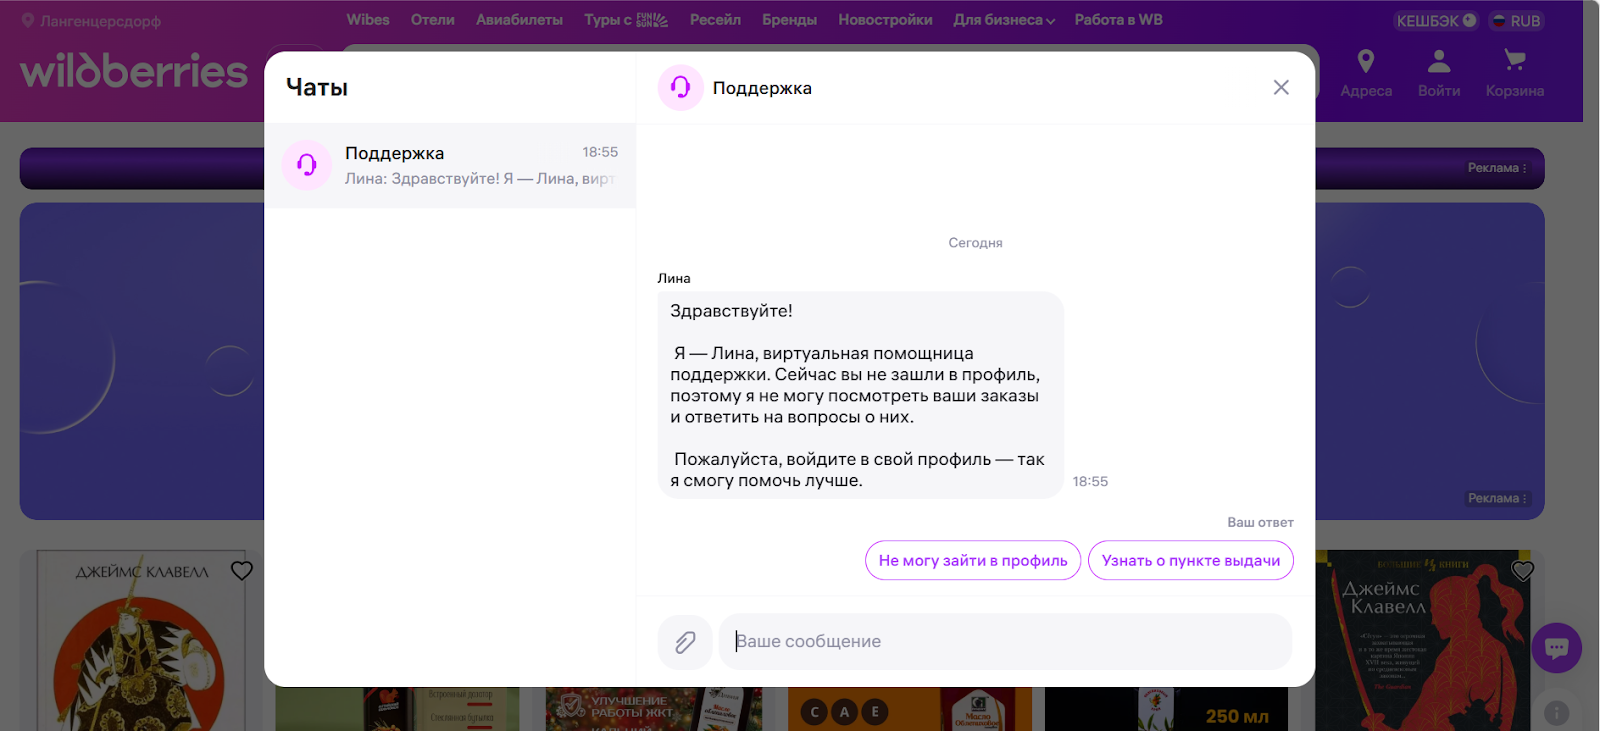Click the paperclip attach file icon

(685, 642)
